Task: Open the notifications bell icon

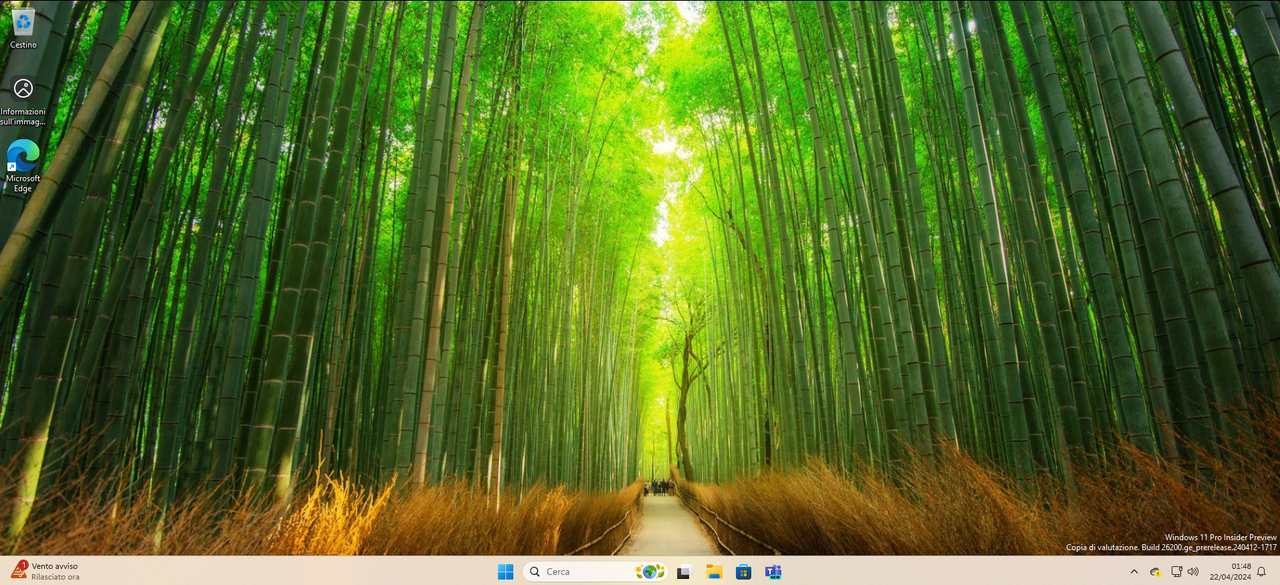Action: pos(1262,572)
